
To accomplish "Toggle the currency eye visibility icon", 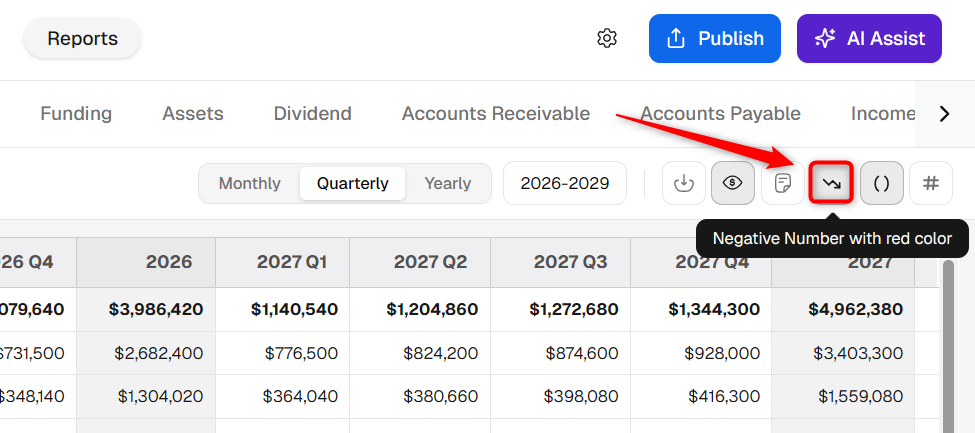I will 733,183.
